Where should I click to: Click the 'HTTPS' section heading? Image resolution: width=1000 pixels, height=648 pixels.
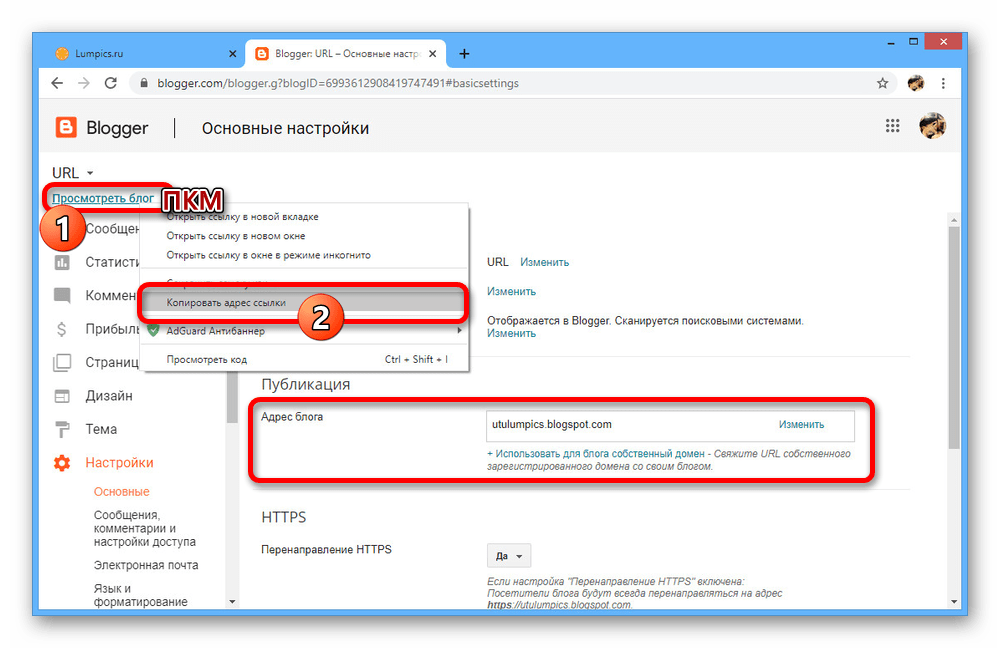[x=284, y=517]
